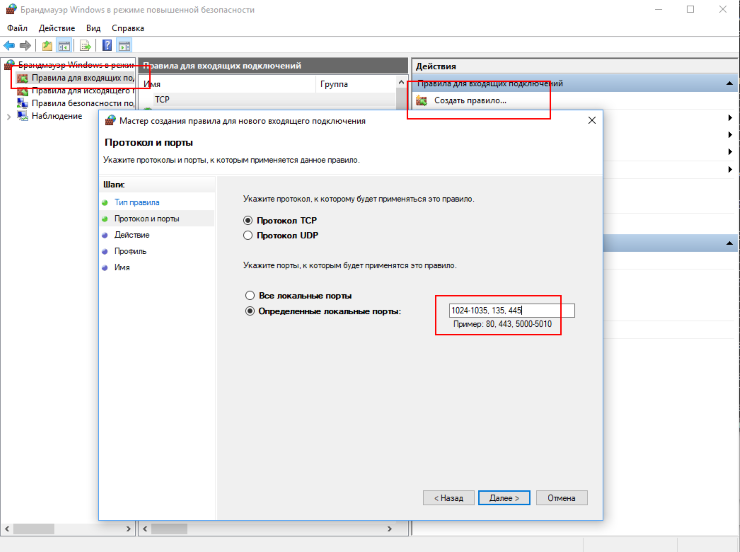Click the wizard title bar firewall icon
Image resolution: width=740 pixels, height=552 pixels.
110,120
